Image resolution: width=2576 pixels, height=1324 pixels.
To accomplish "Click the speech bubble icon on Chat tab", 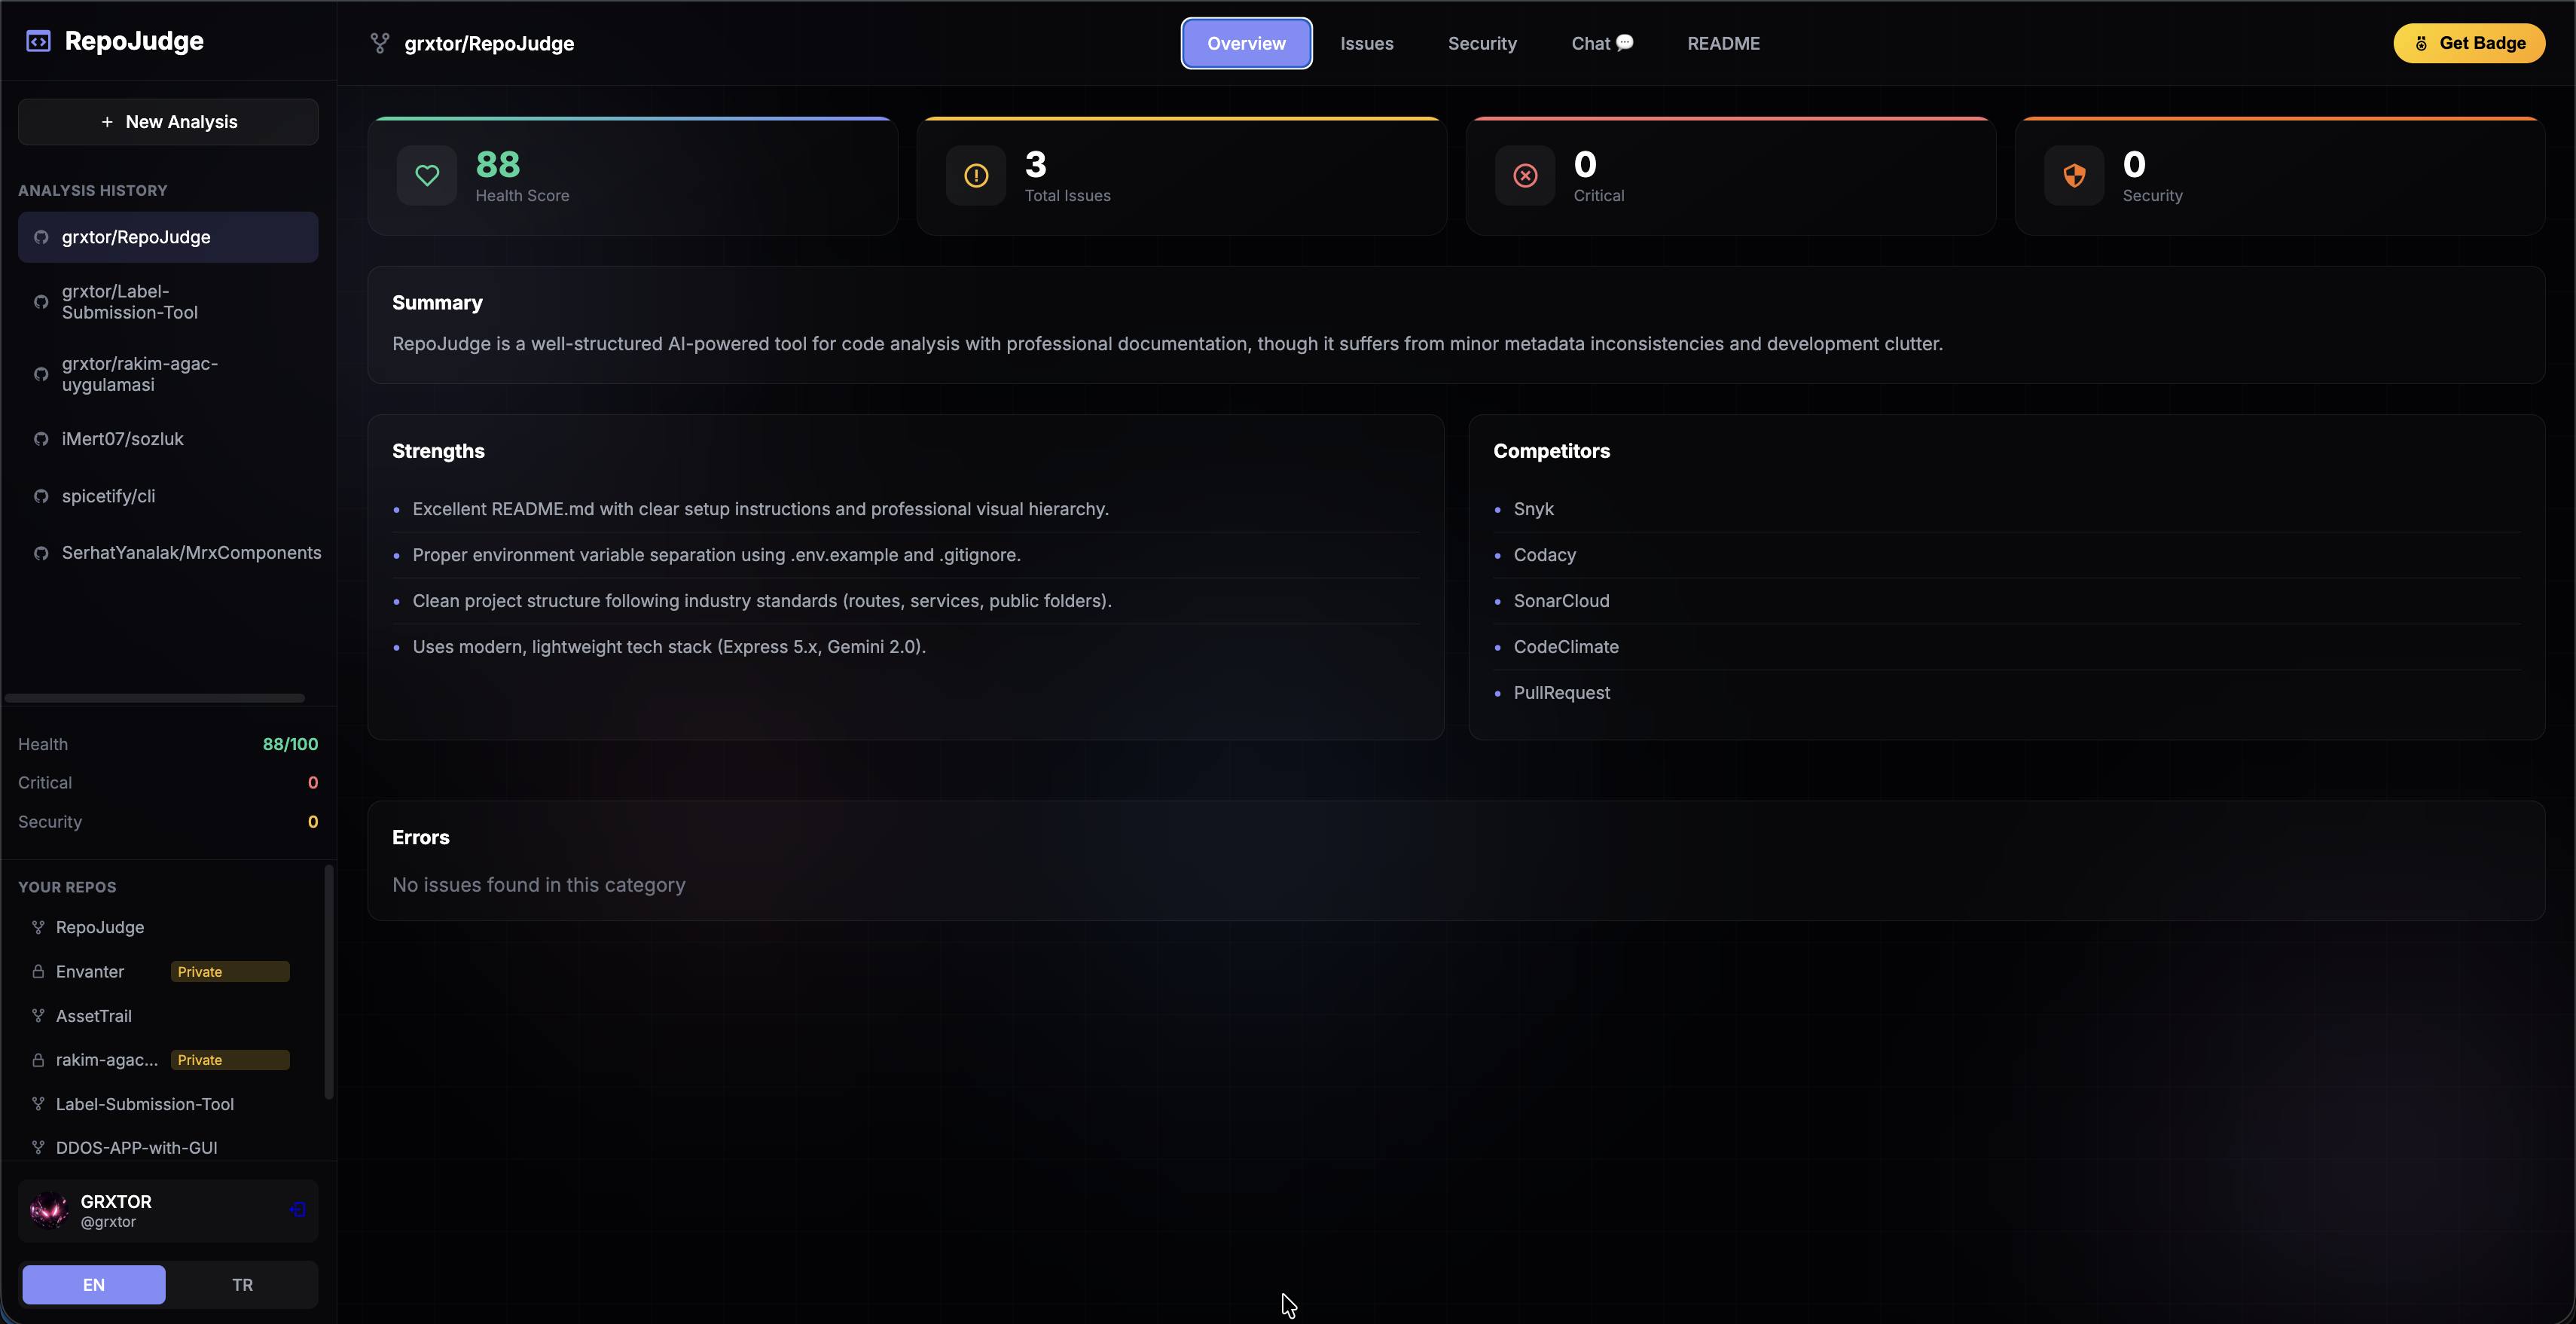I will point(1625,43).
